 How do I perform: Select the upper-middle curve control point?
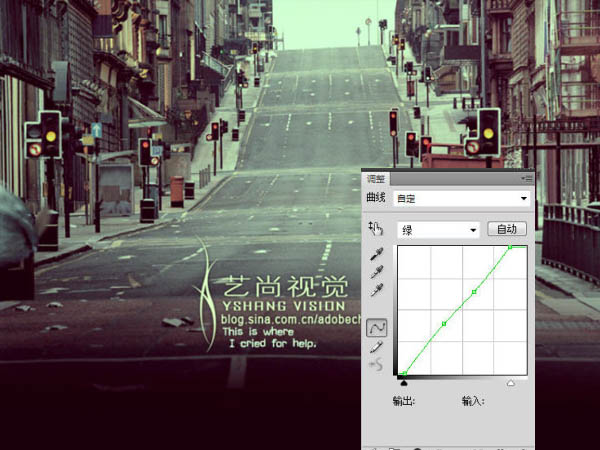point(474,292)
